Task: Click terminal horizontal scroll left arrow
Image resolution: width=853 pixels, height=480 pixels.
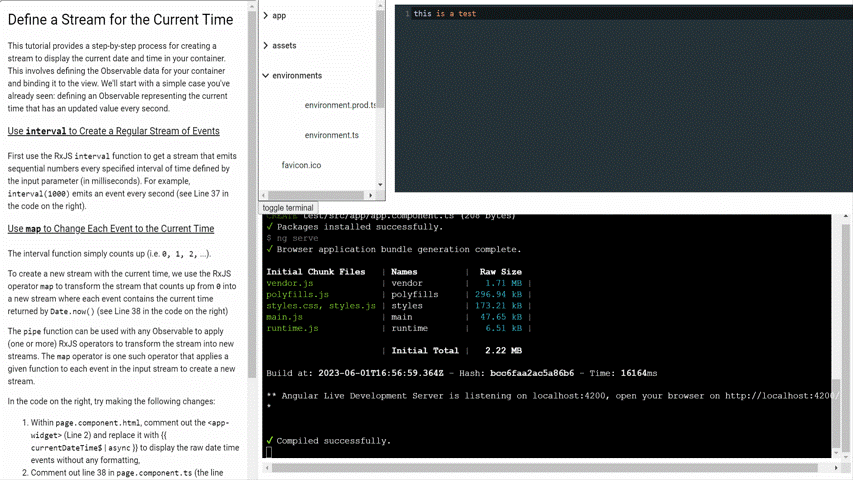Action: (267, 467)
